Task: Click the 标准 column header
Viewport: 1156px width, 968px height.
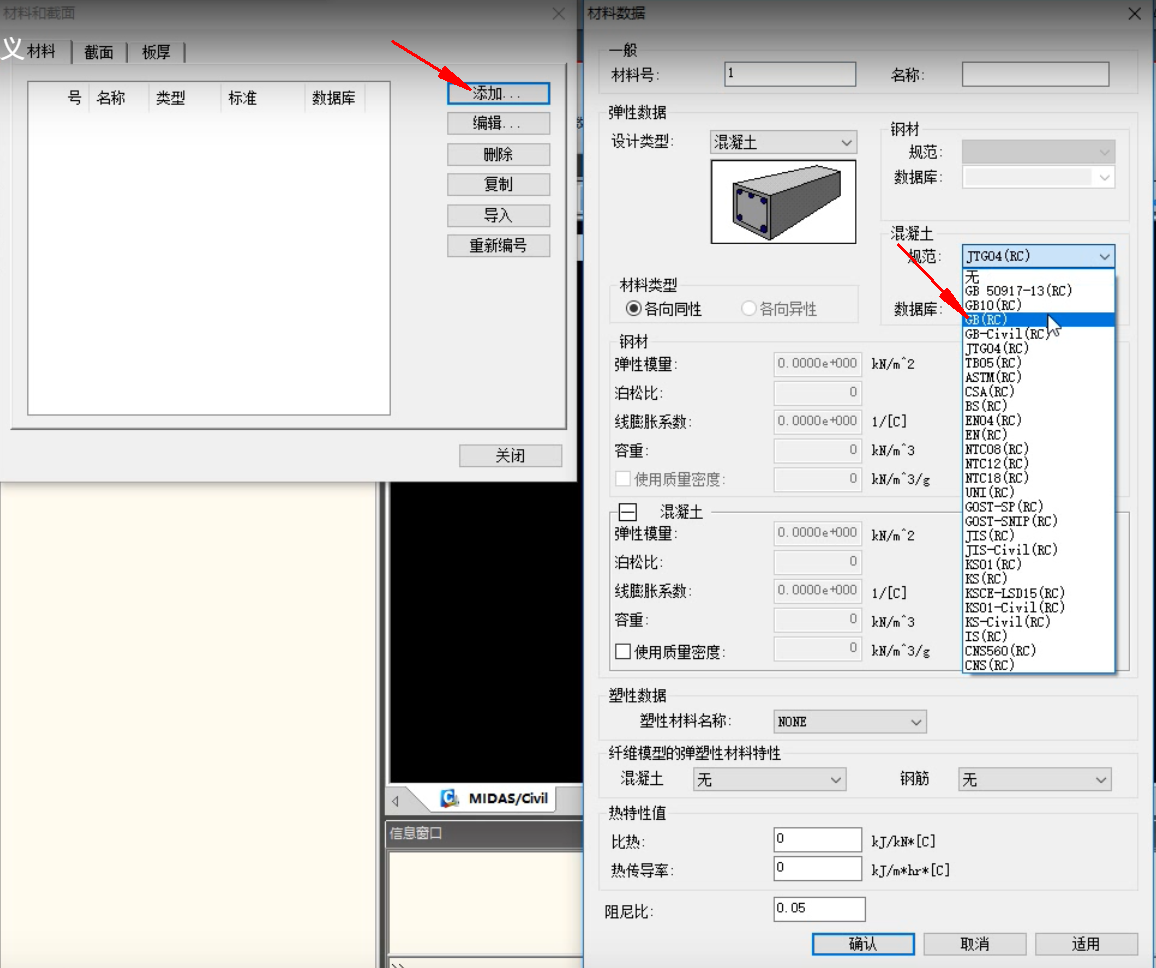Action: coord(243,97)
